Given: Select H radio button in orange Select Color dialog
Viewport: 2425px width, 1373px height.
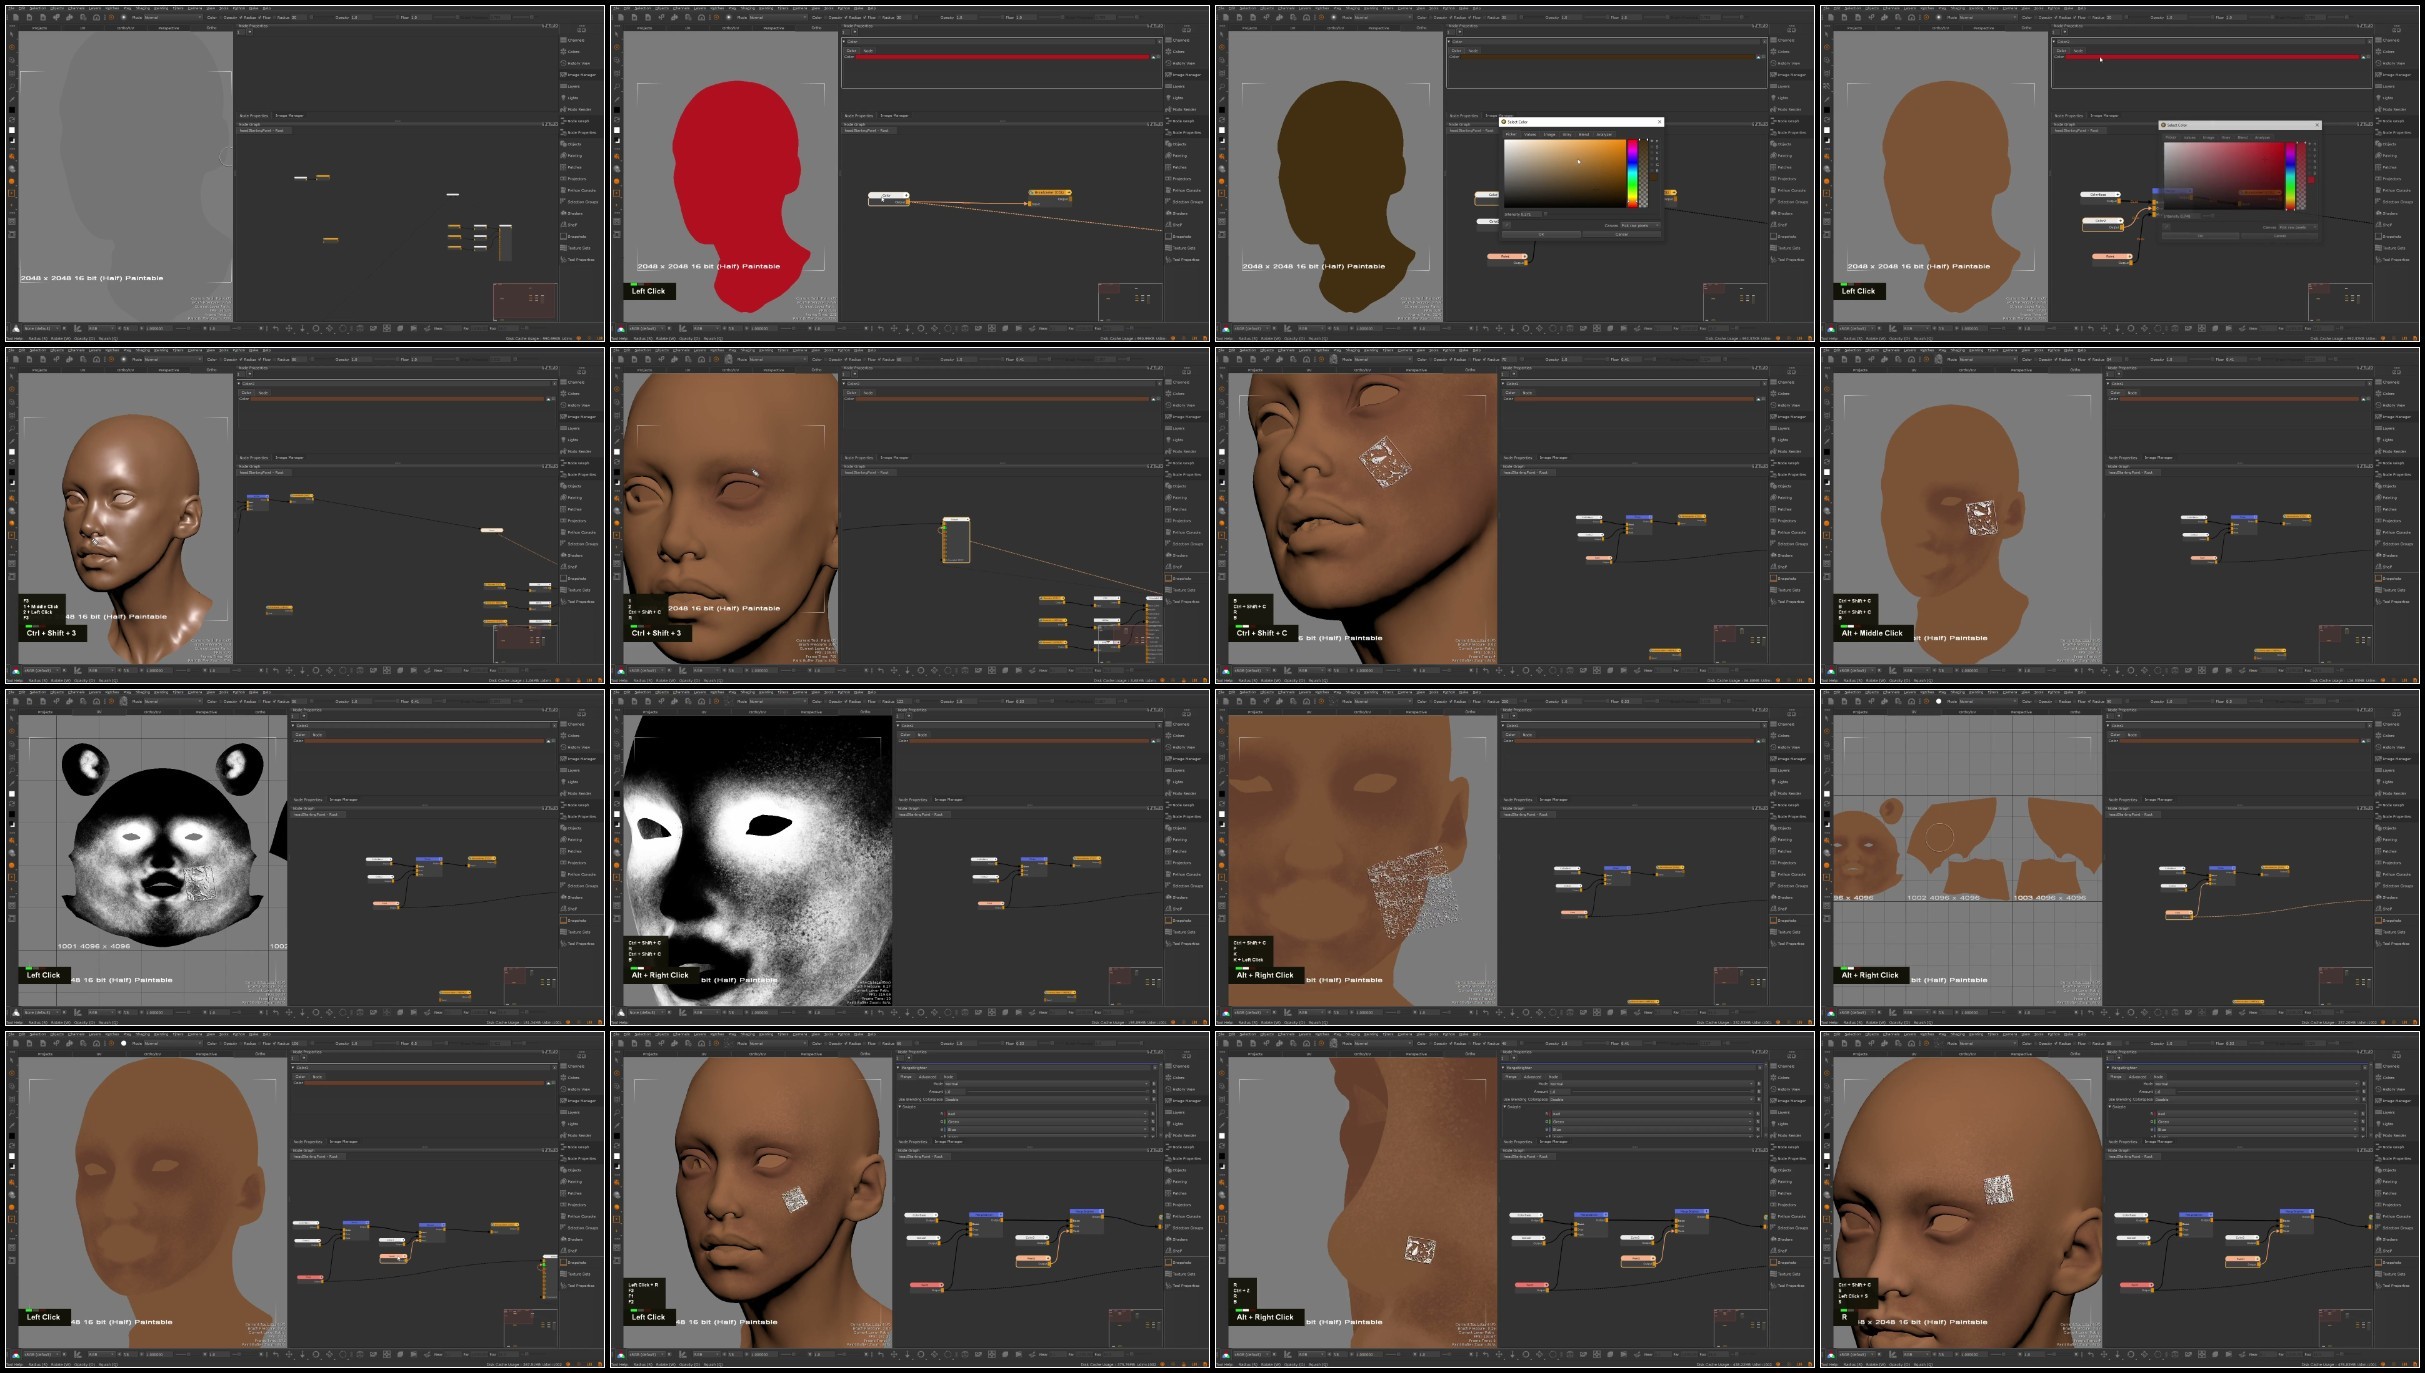Looking at the screenshot, I should click(1652, 141).
